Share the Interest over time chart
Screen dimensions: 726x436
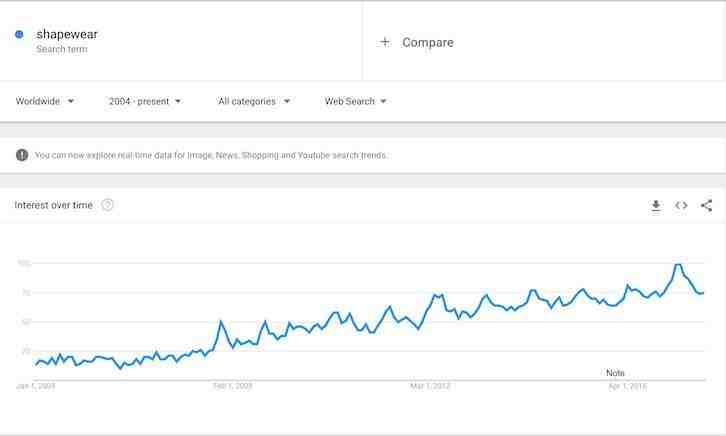coord(706,206)
